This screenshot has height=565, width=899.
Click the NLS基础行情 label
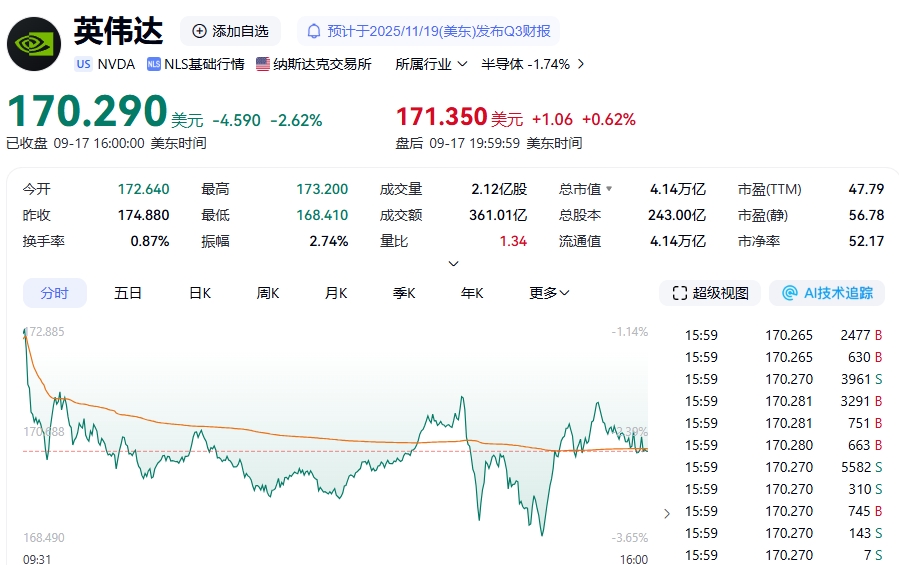coord(204,64)
